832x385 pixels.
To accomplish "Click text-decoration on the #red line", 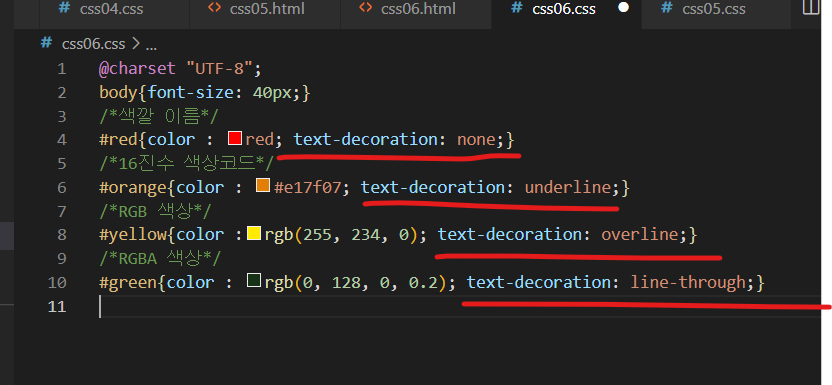I will pos(366,140).
